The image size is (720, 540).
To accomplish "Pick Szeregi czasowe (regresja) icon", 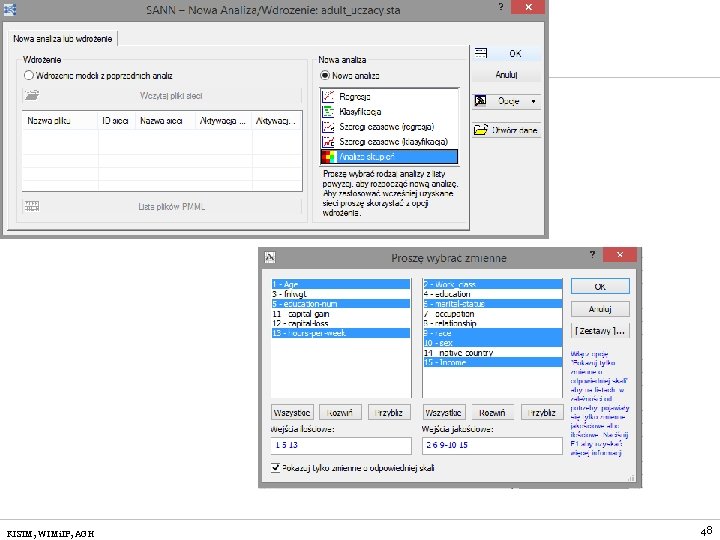I will [328, 127].
